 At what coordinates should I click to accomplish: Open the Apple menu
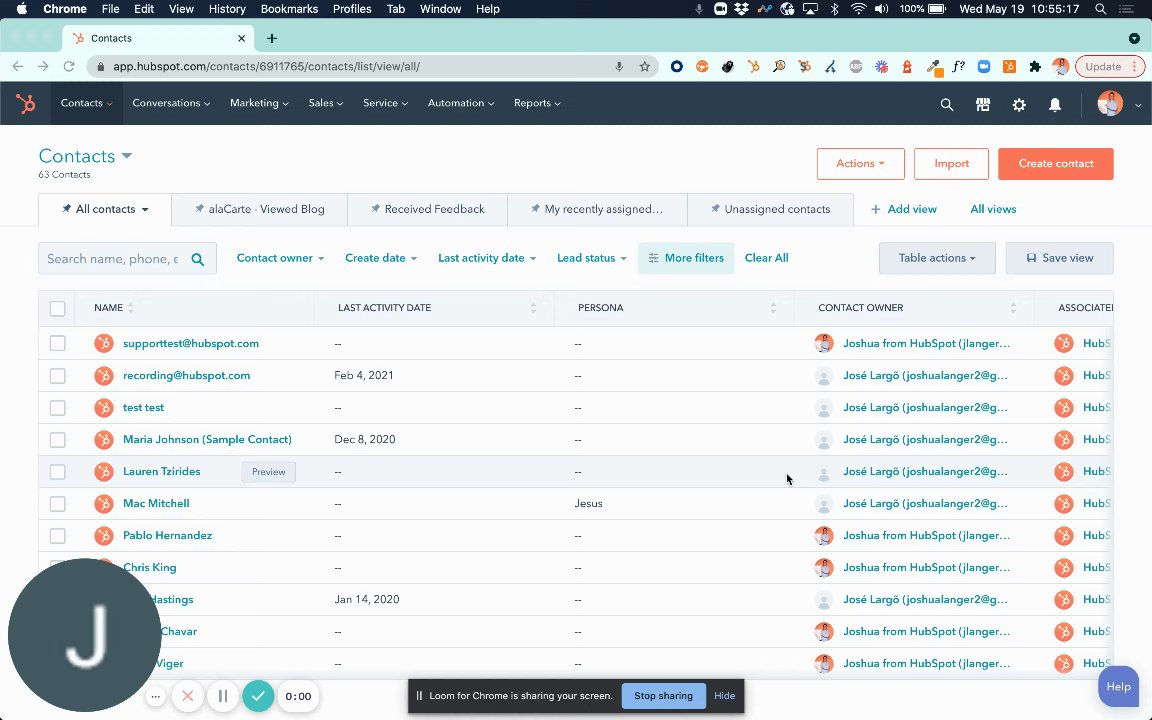tap(21, 9)
